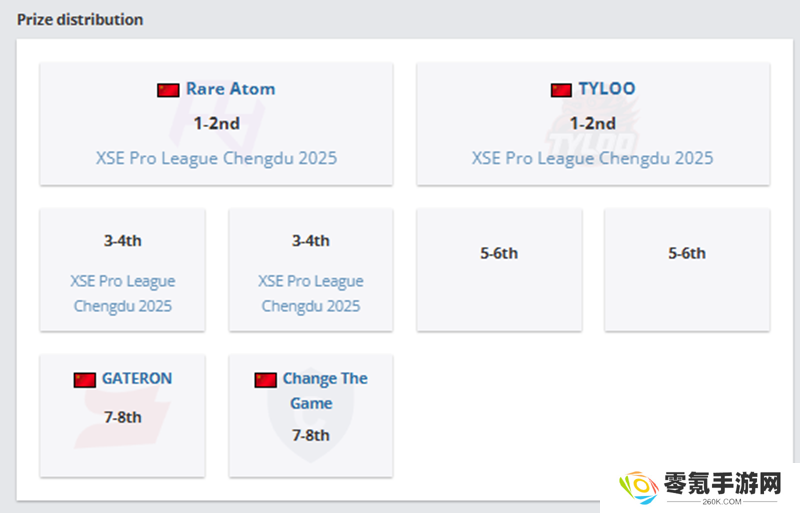
Task: Open XSE Pro League link under TYLOO
Action: click(x=592, y=158)
